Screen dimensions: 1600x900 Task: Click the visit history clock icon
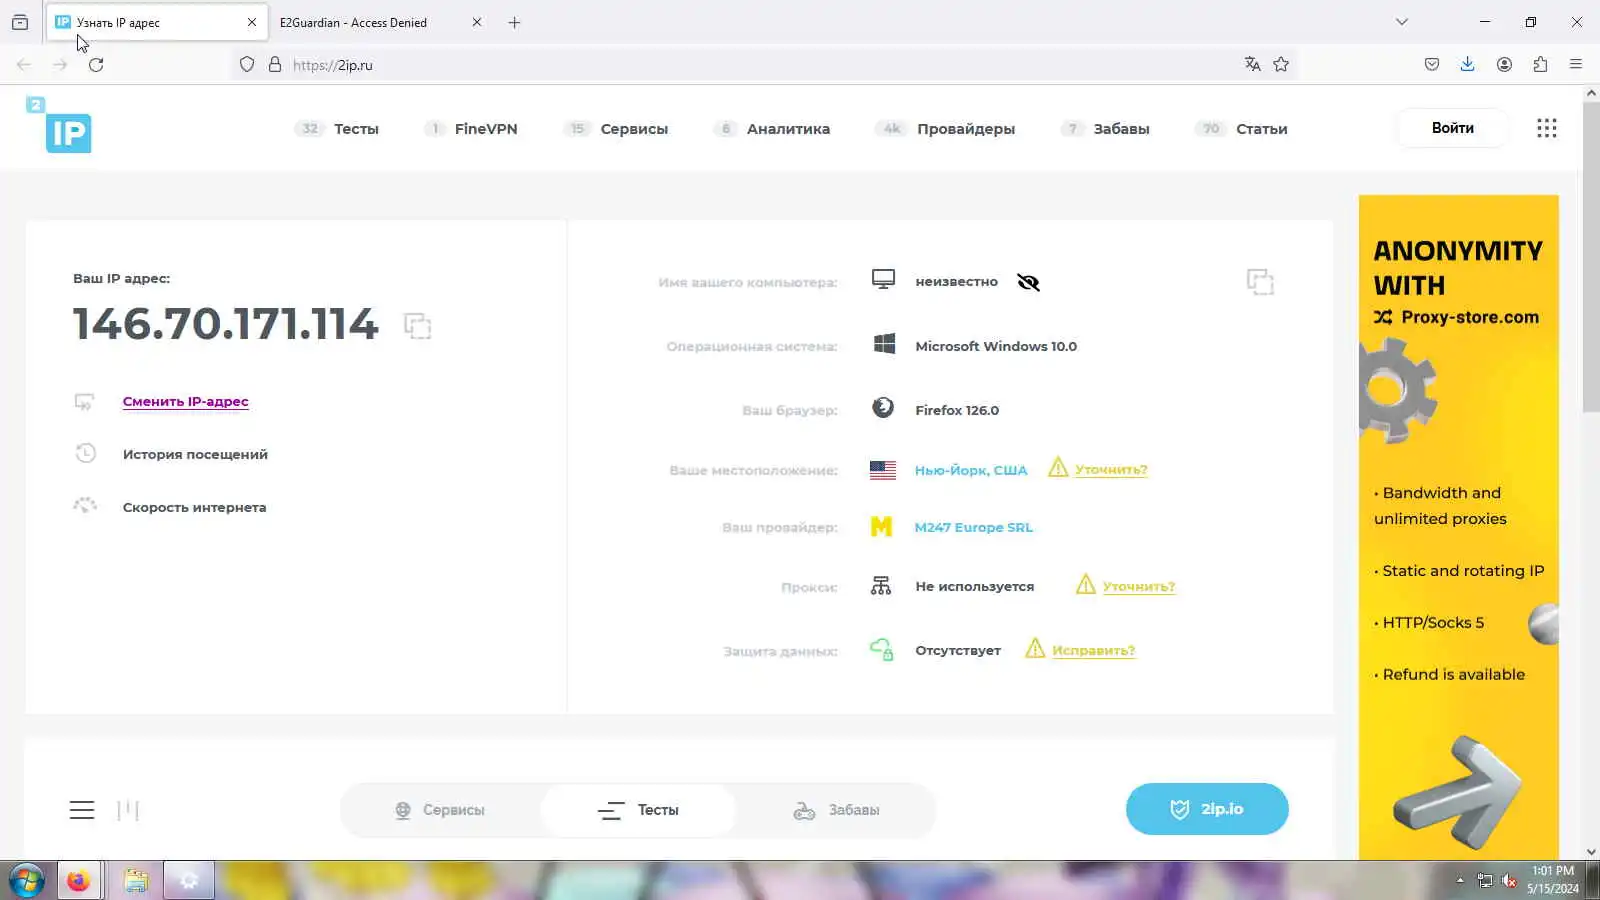click(x=85, y=453)
